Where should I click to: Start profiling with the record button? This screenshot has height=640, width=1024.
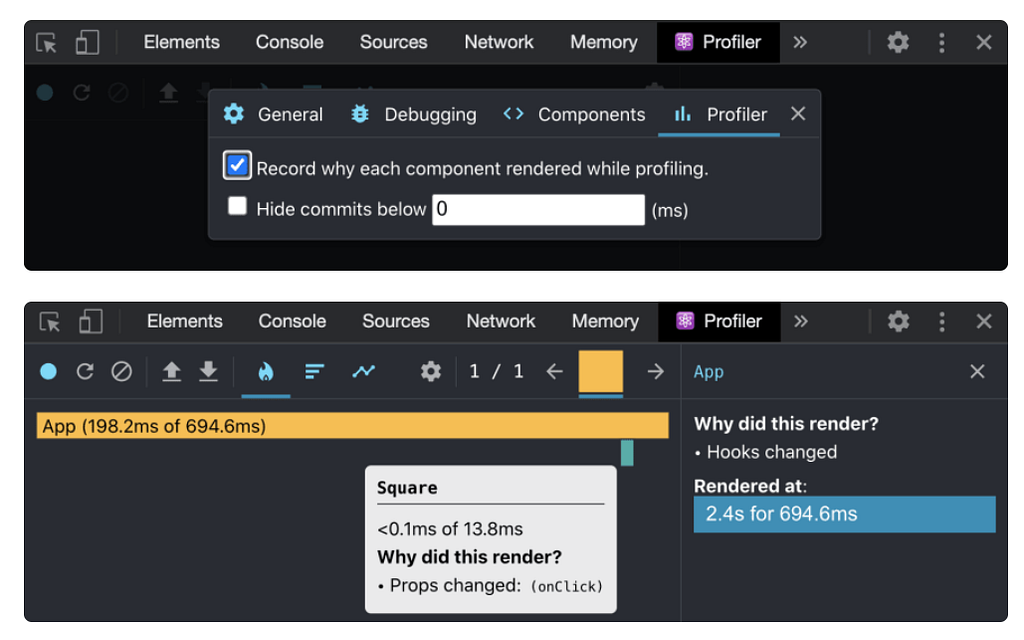pyautogui.click(x=48, y=372)
